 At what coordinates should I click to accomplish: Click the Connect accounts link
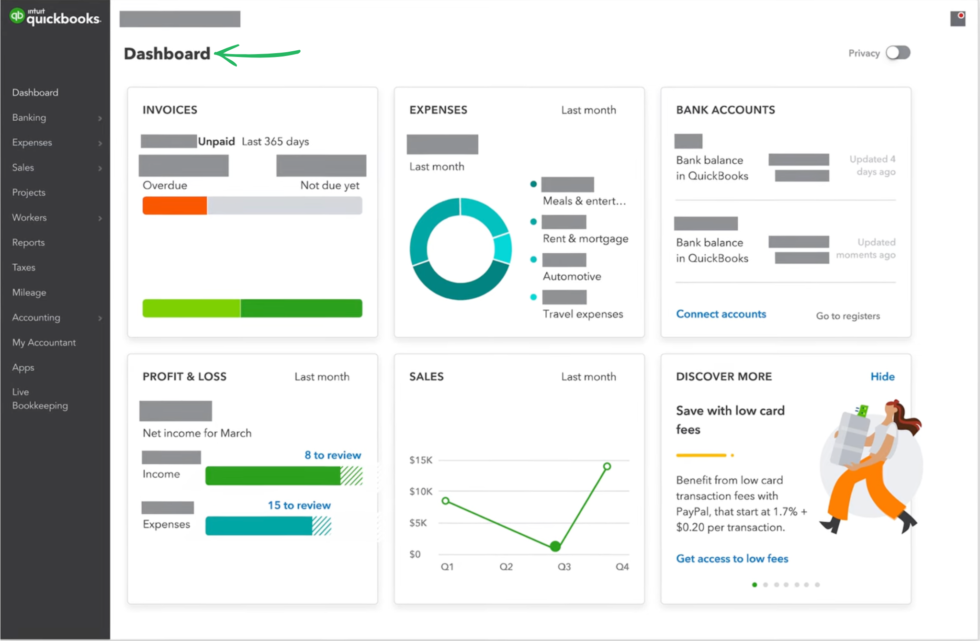tap(721, 314)
